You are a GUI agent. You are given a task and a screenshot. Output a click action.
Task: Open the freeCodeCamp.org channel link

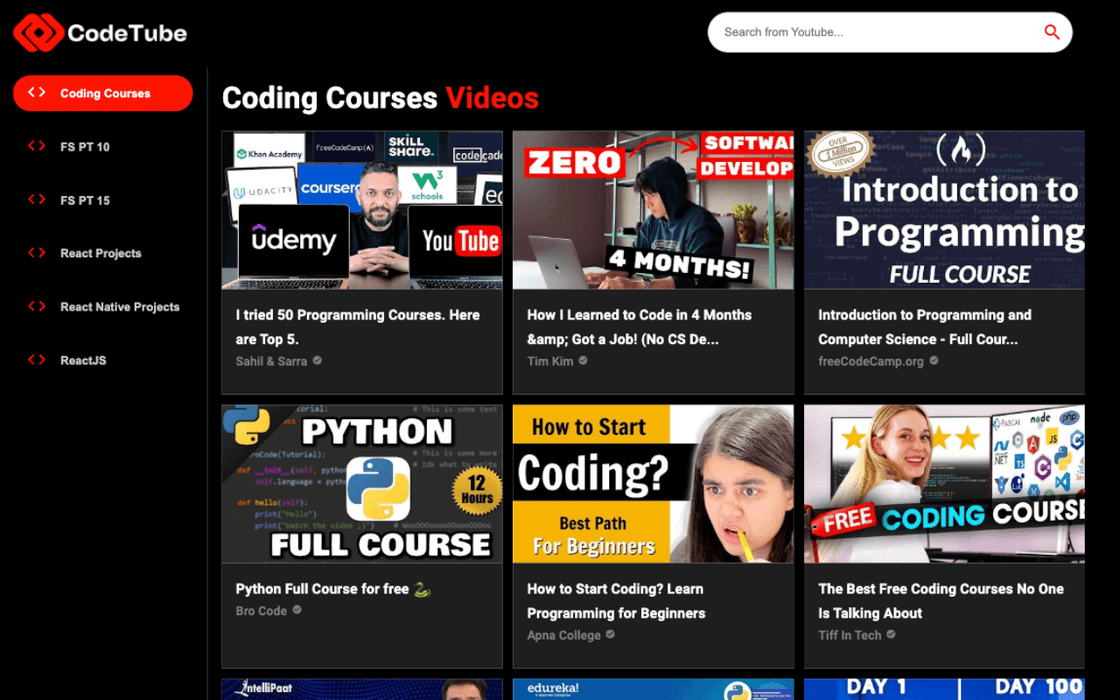[871, 361]
